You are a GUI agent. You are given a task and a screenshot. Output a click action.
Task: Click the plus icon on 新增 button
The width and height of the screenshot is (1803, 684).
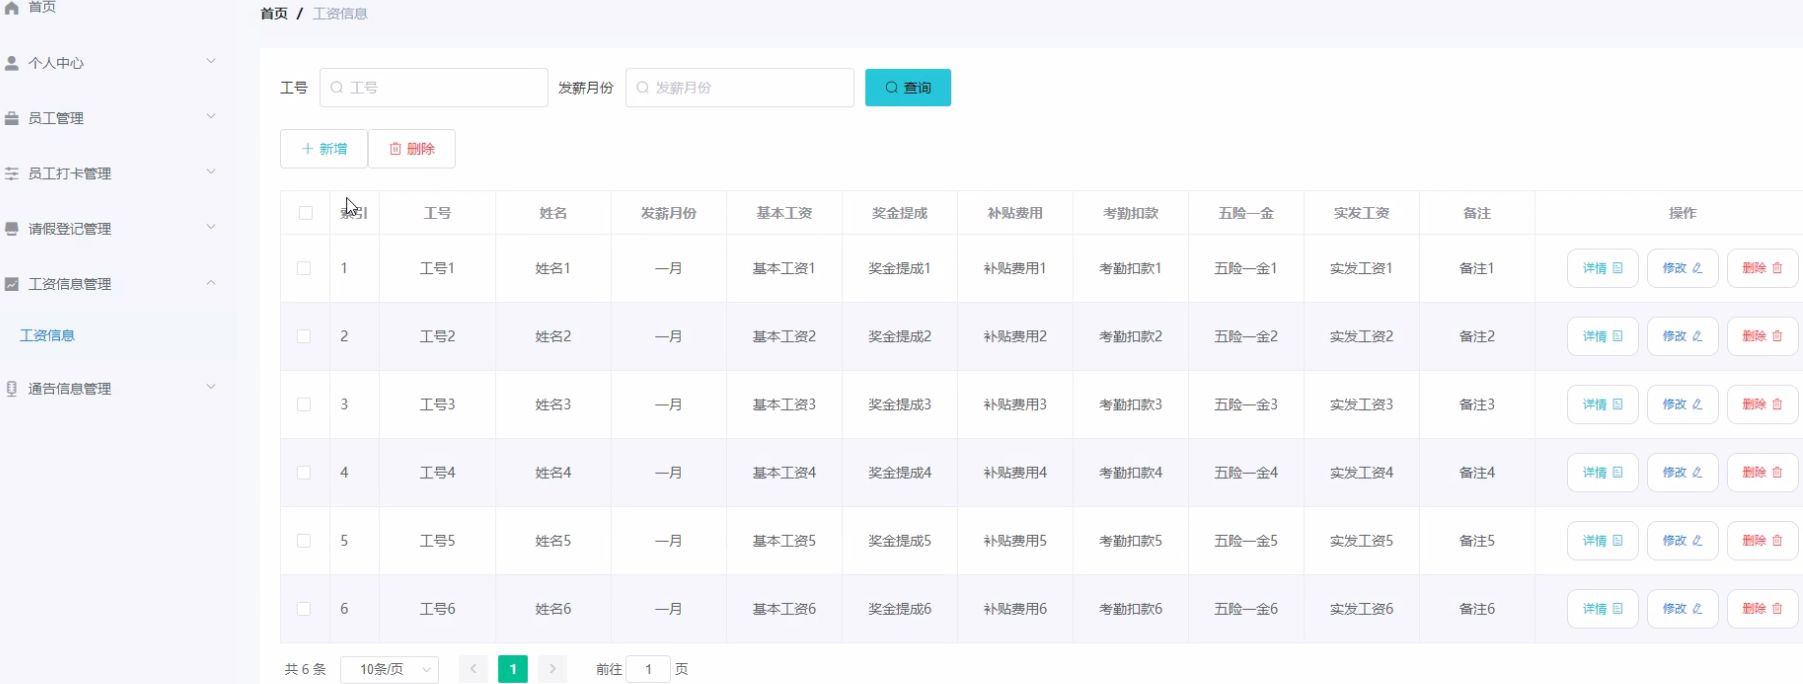308,149
